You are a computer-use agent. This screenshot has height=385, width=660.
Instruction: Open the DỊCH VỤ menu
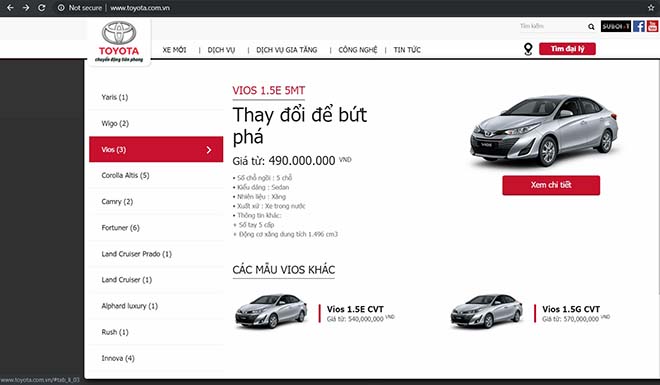pos(221,50)
